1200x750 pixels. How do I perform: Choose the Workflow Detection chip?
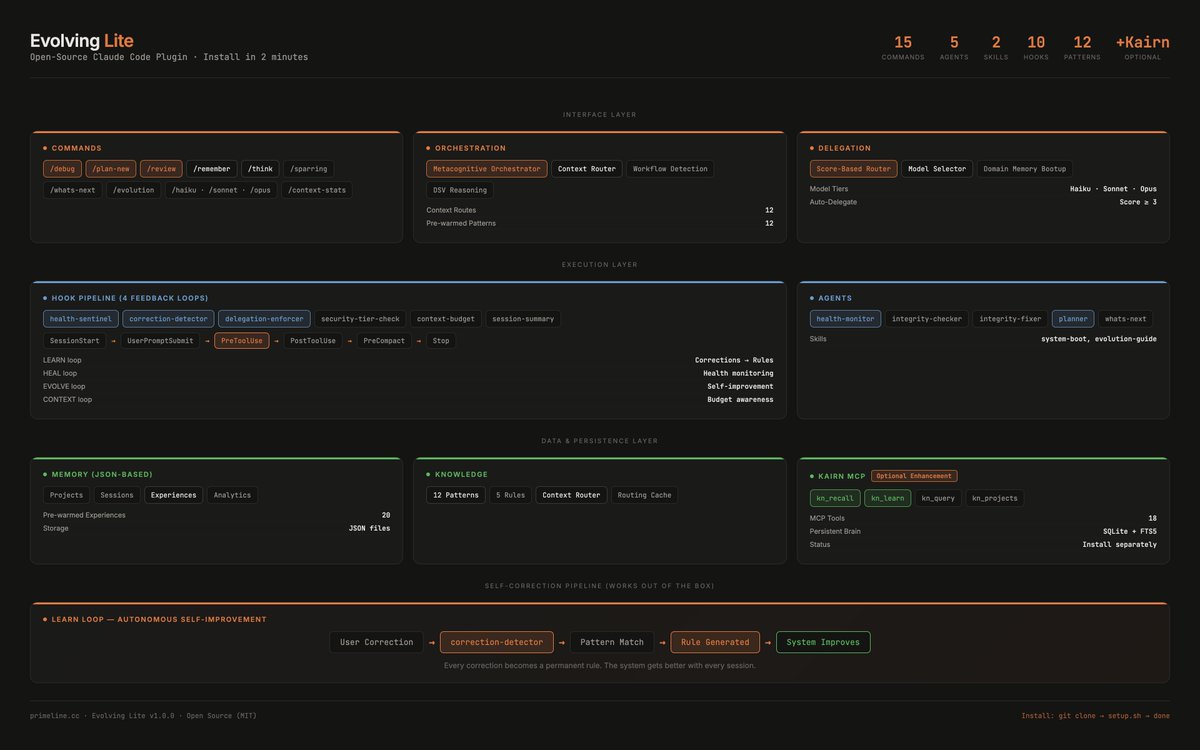670,169
